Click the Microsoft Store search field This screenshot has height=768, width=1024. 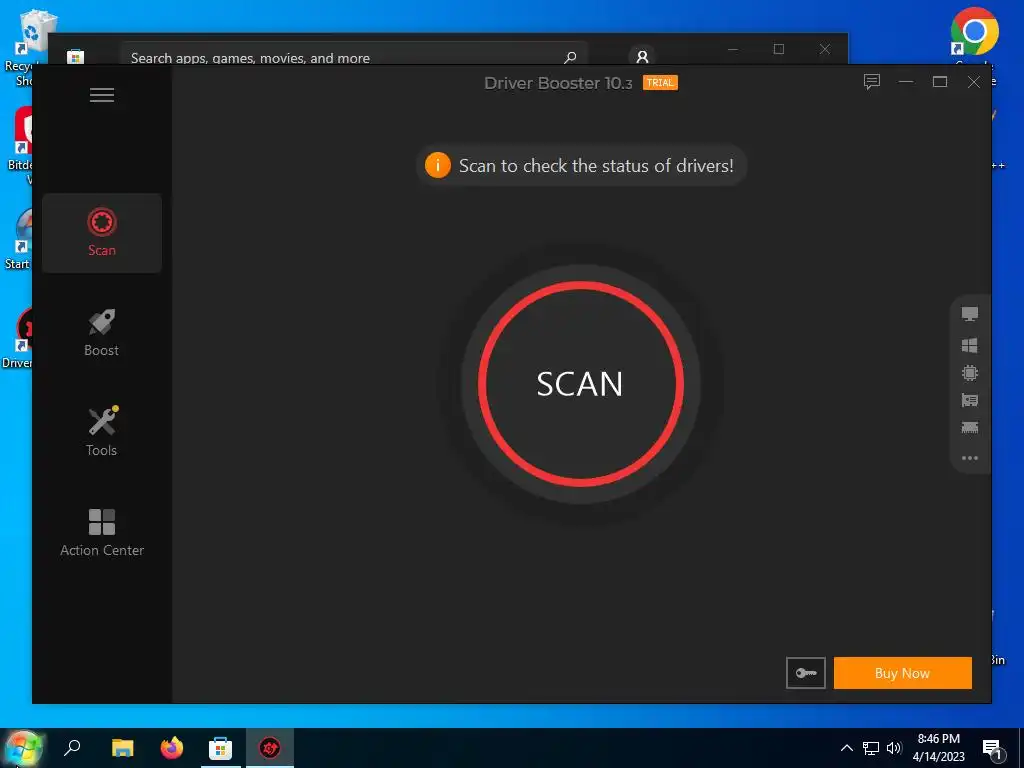[353, 55]
